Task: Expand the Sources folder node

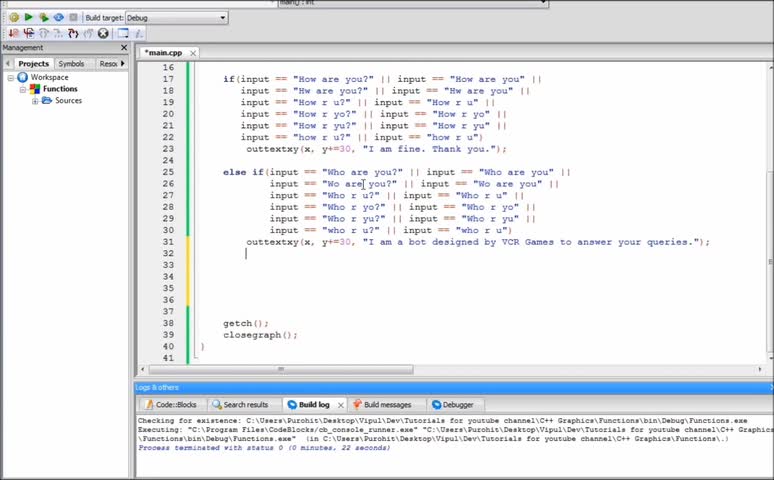Action: [35, 101]
